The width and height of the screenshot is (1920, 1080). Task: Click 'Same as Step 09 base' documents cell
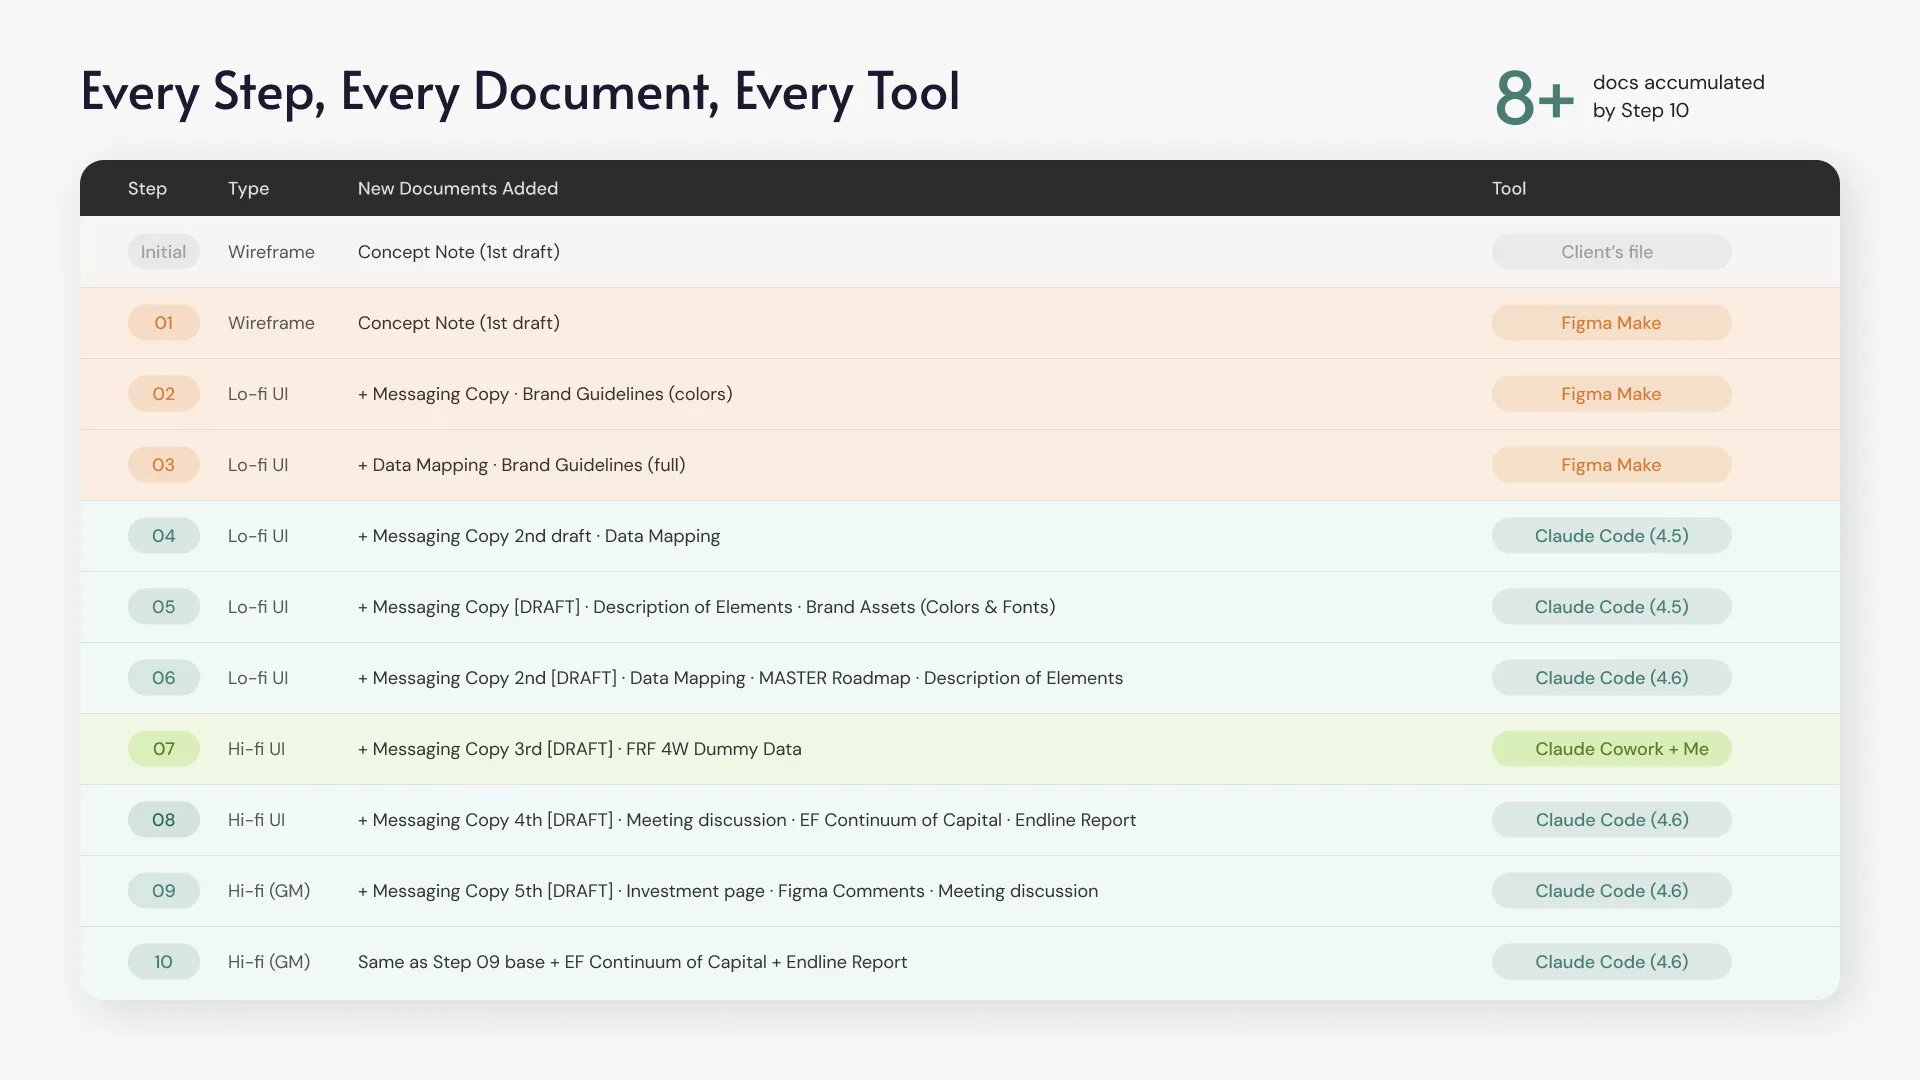click(633, 962)
